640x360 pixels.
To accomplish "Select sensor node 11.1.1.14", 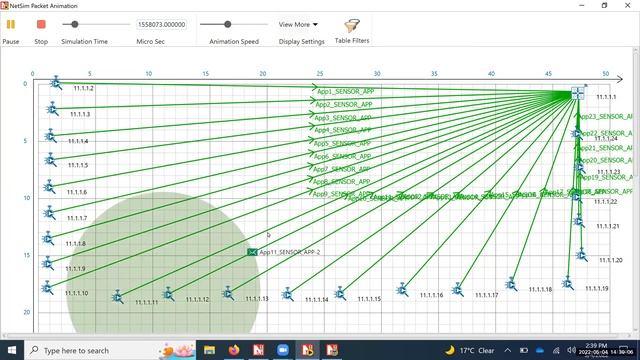I will (288, 294).
